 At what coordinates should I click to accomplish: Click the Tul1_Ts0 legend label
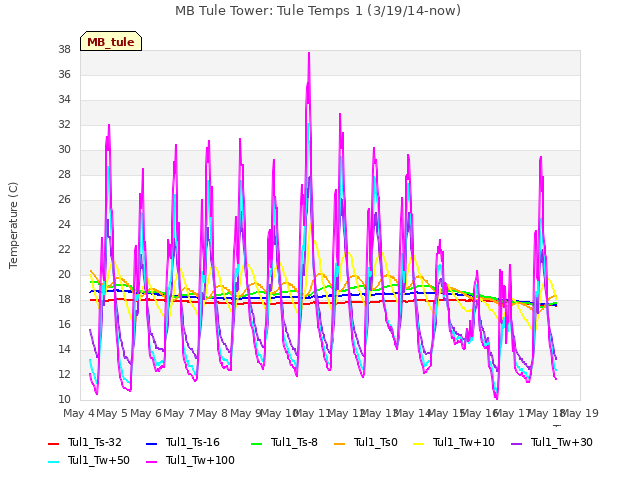[376, 442]
